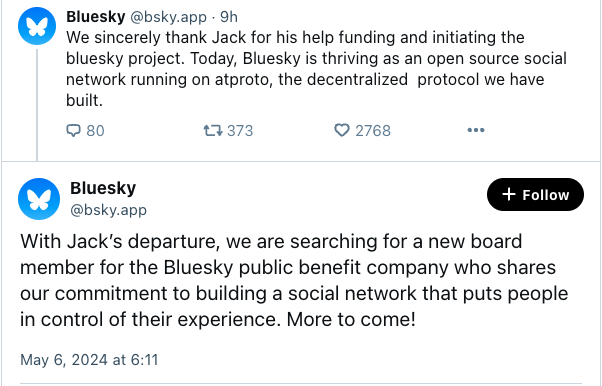Click the bold Bluesky name in main post
The width and height of the screenshot is (602, 386).
(103, 188)
